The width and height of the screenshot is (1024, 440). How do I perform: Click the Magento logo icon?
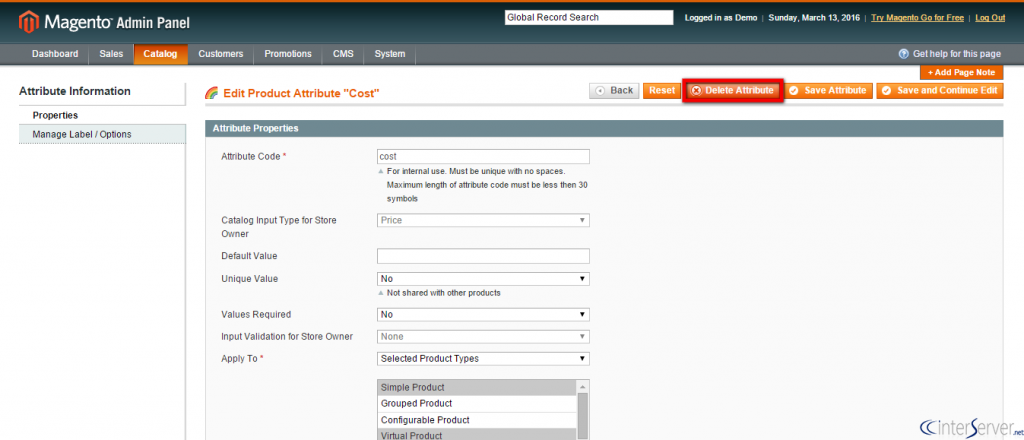29,23
